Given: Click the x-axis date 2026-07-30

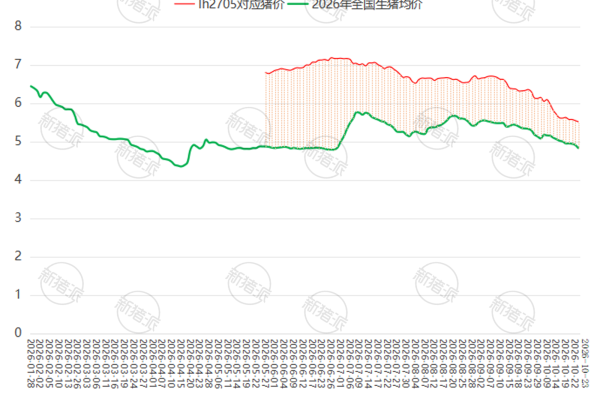Looking at the screenshot, I should [406, 364].
